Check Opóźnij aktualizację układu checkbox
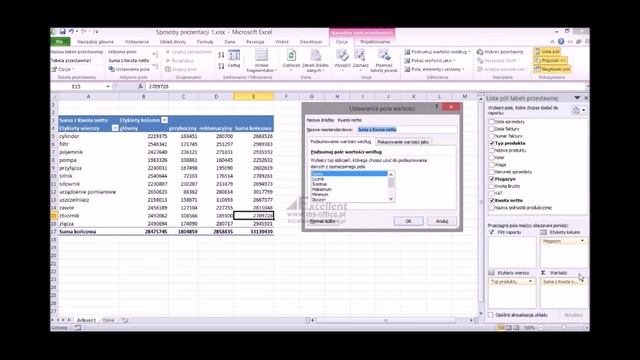640x360 pixels. pyautogui.click(x=491, y=315)
